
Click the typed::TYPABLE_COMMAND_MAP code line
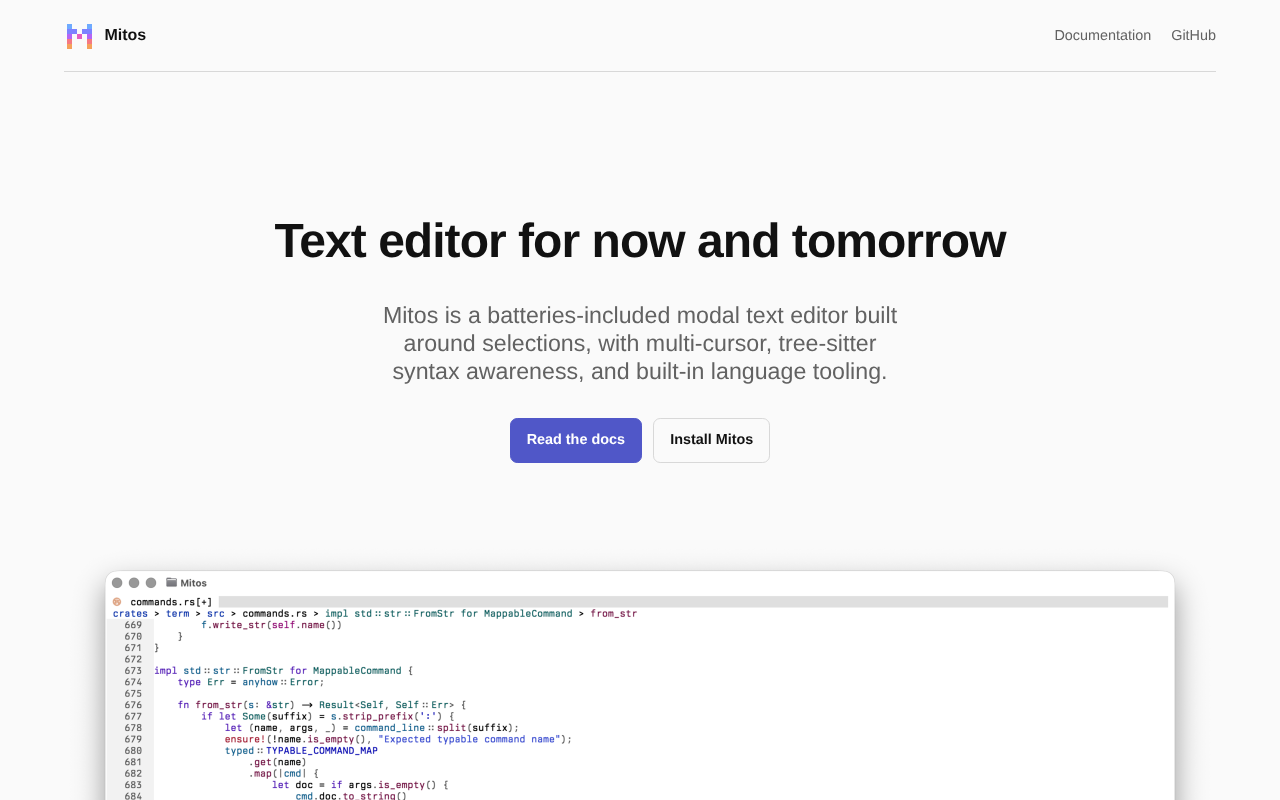(x=301, y=751)
